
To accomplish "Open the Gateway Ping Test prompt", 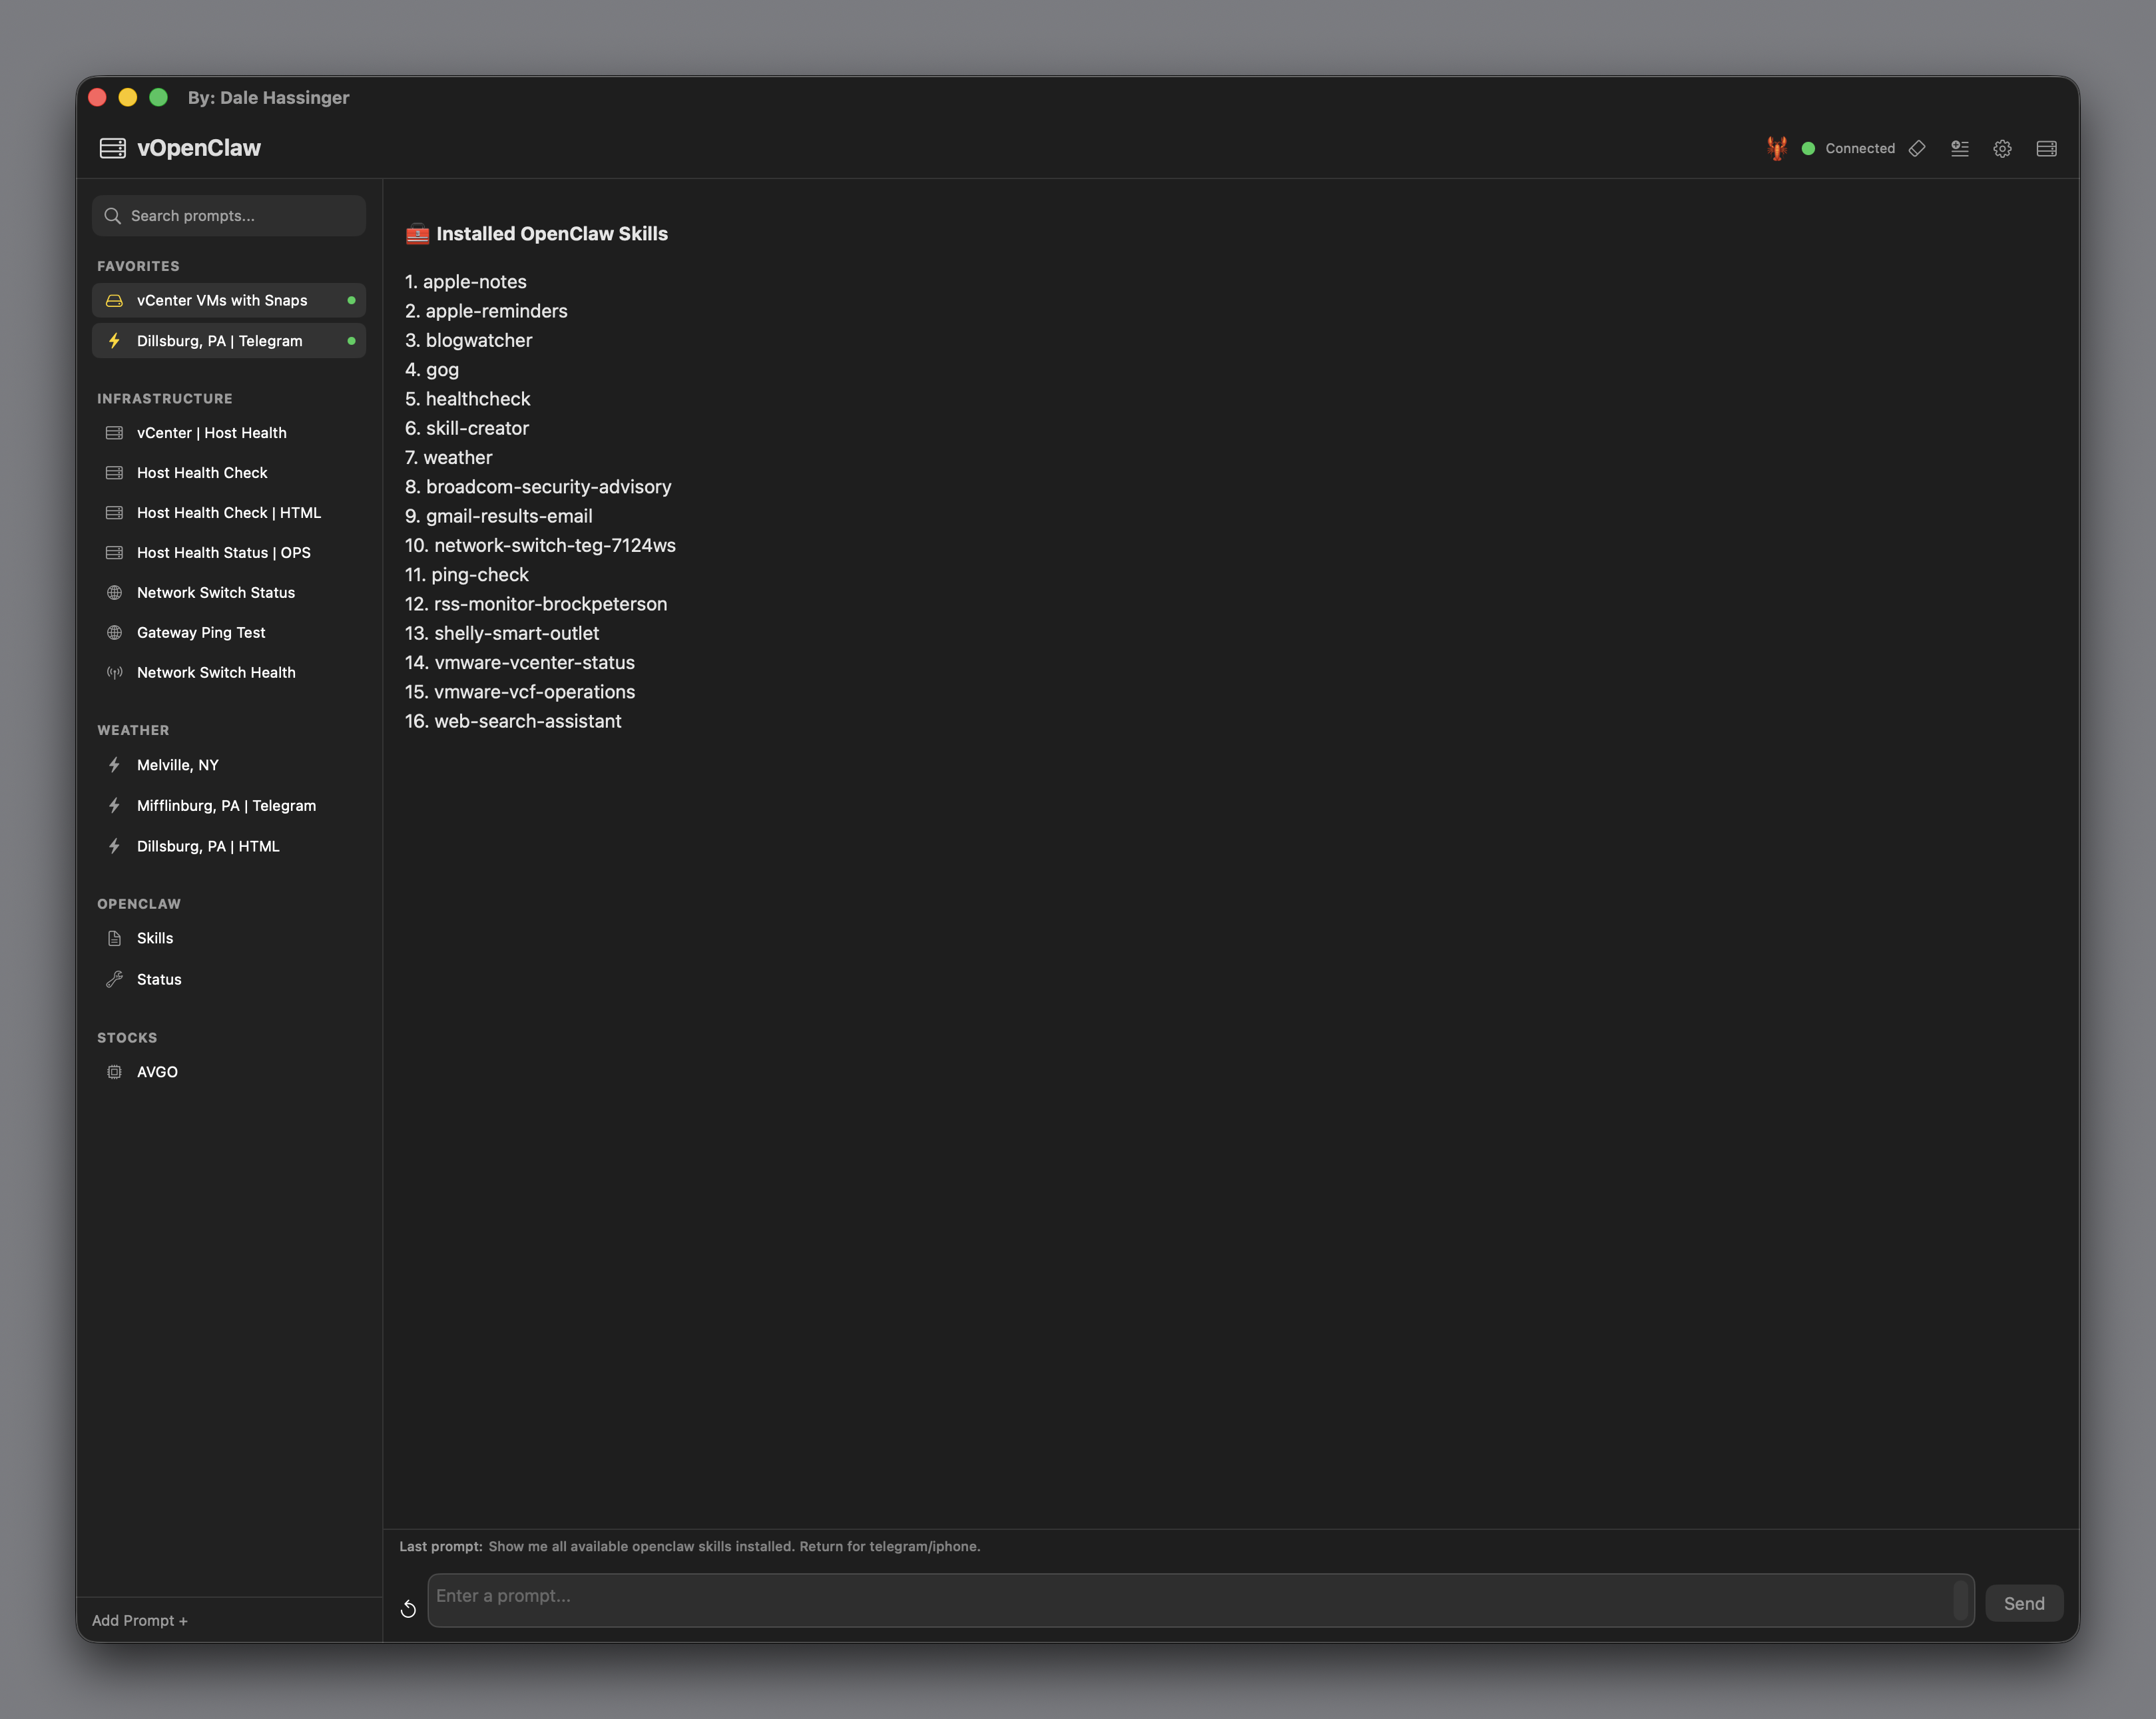I will (201, 632).
